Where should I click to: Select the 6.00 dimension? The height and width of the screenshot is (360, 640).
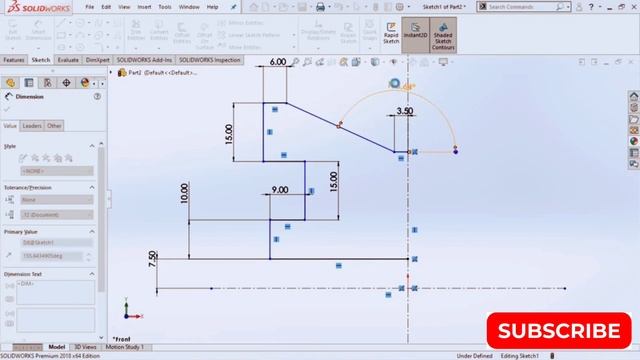pos(278,62)
